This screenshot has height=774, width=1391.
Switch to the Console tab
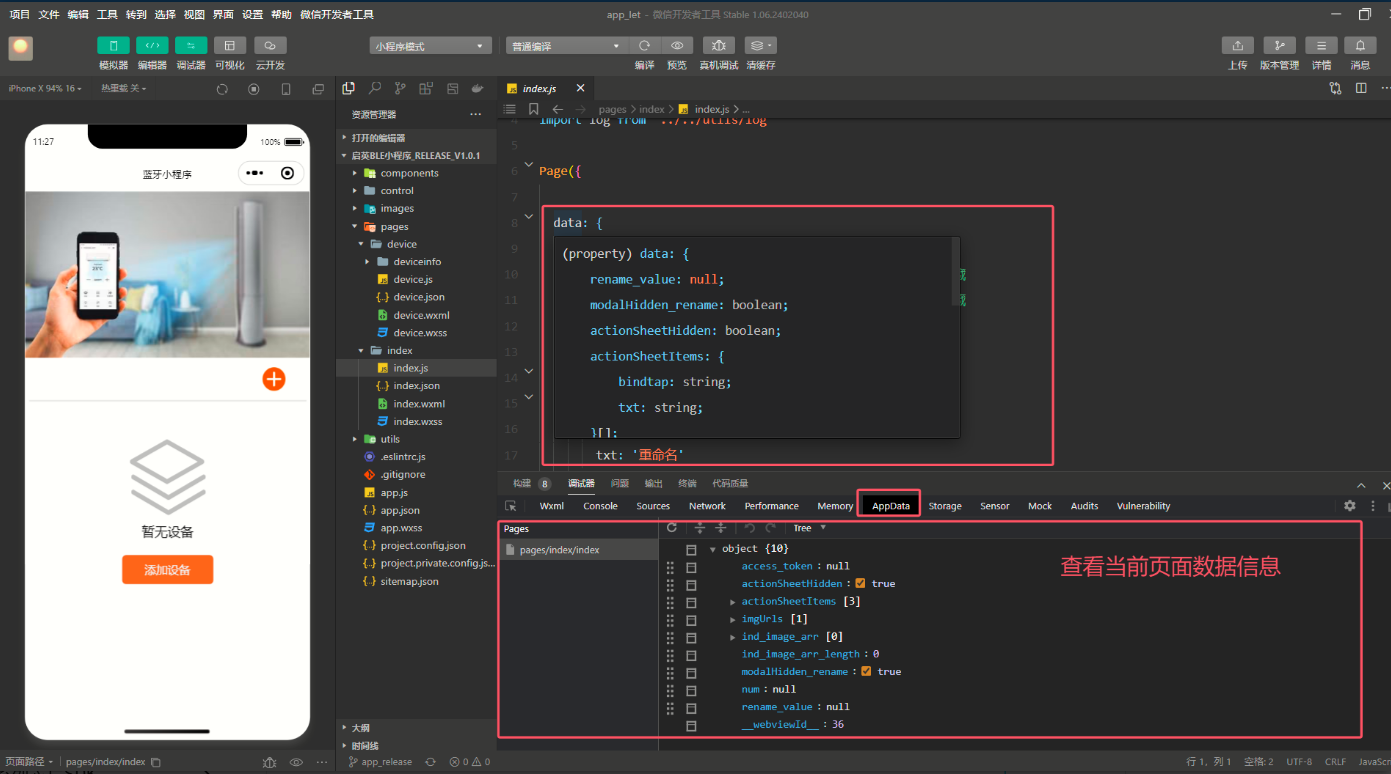(600, 506)
